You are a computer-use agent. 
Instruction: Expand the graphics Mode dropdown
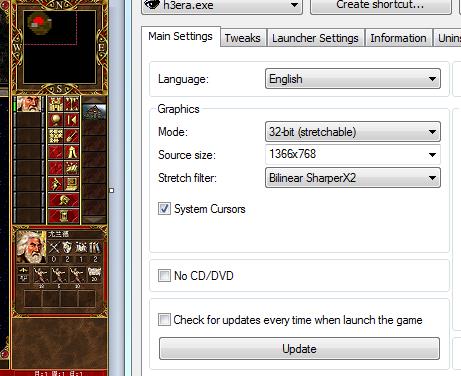(353, 132)
